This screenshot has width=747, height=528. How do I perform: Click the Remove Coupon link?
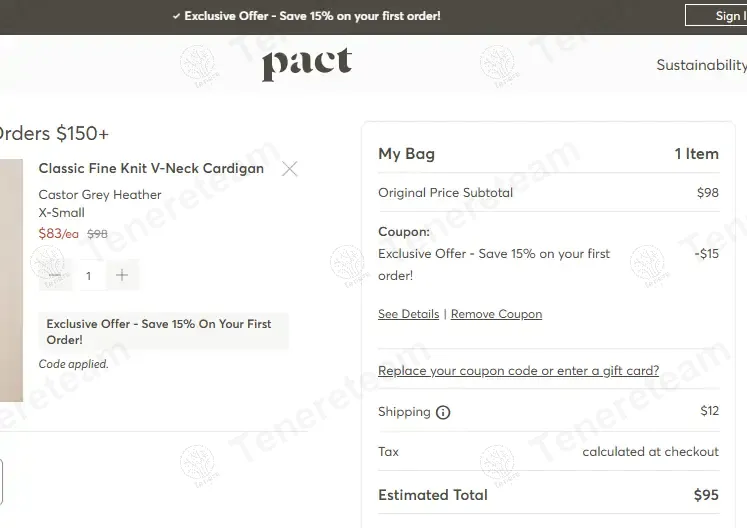(x=496, y=314)
